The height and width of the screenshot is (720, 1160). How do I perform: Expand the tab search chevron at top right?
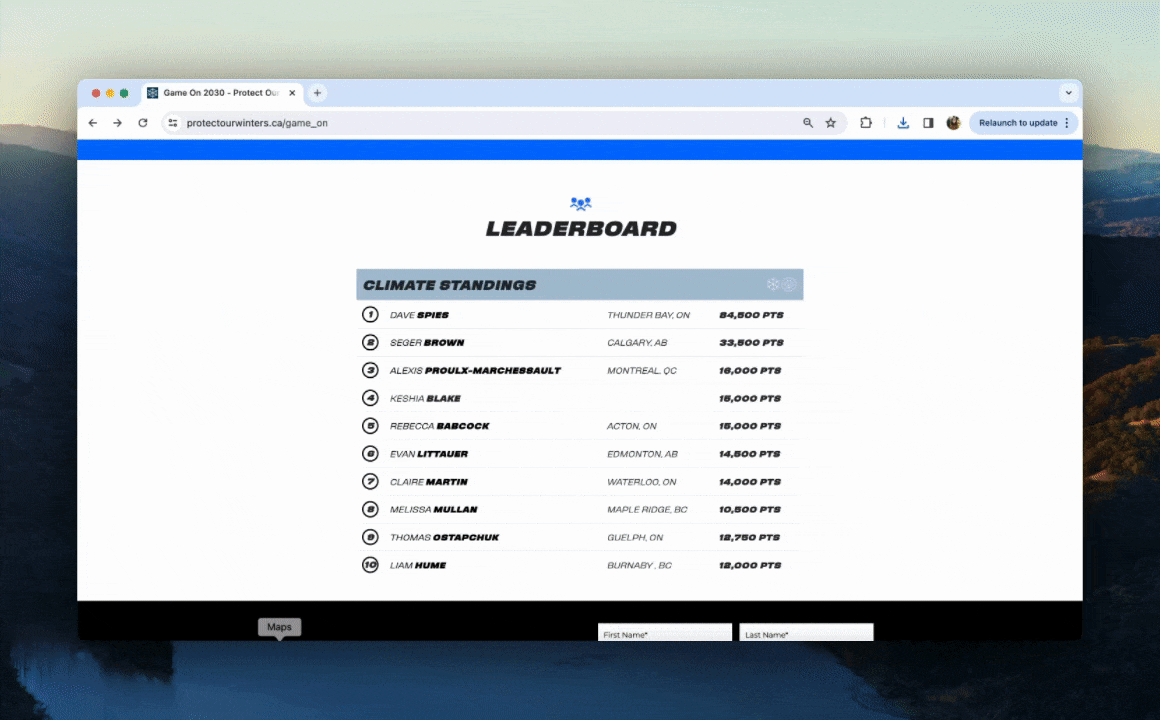click(1068, 93)
